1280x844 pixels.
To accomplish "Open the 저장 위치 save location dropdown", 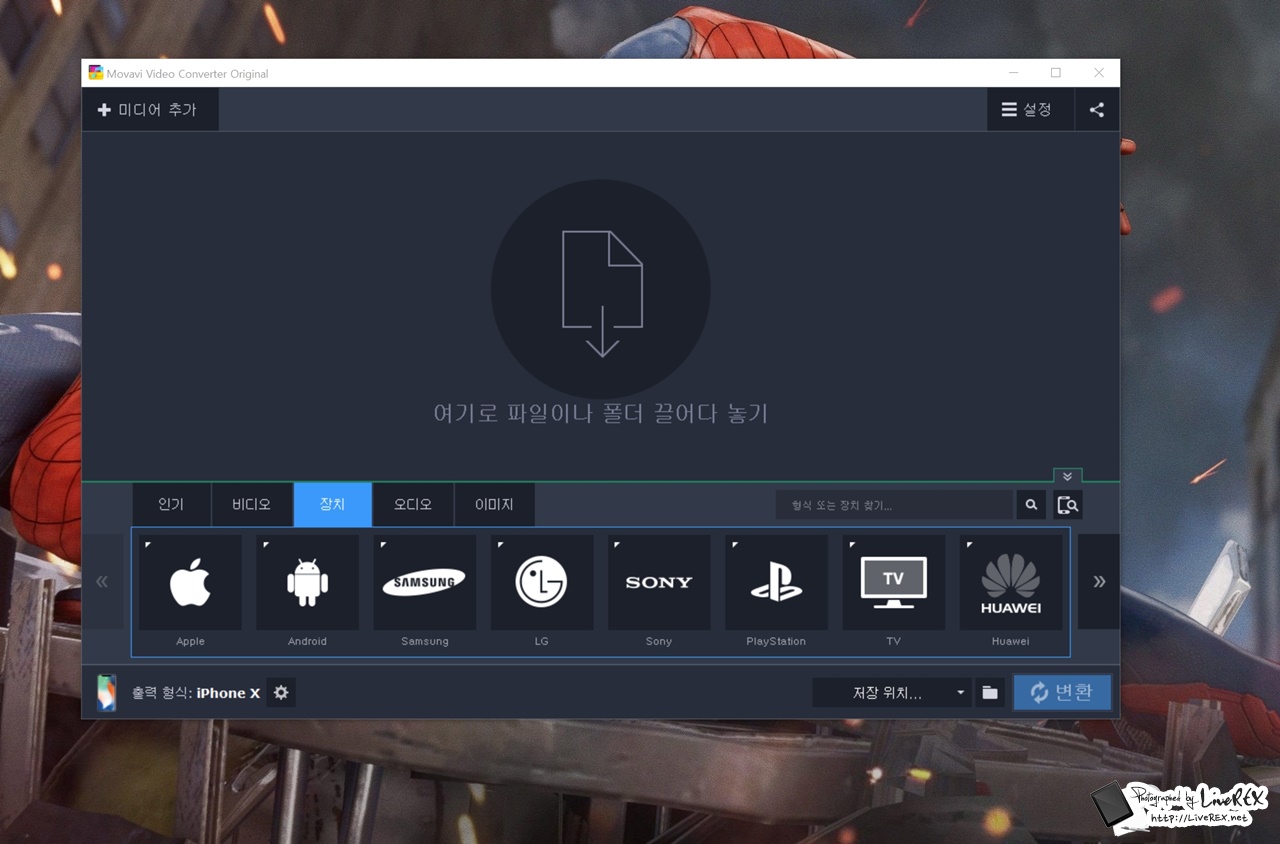I will [892, 693].
